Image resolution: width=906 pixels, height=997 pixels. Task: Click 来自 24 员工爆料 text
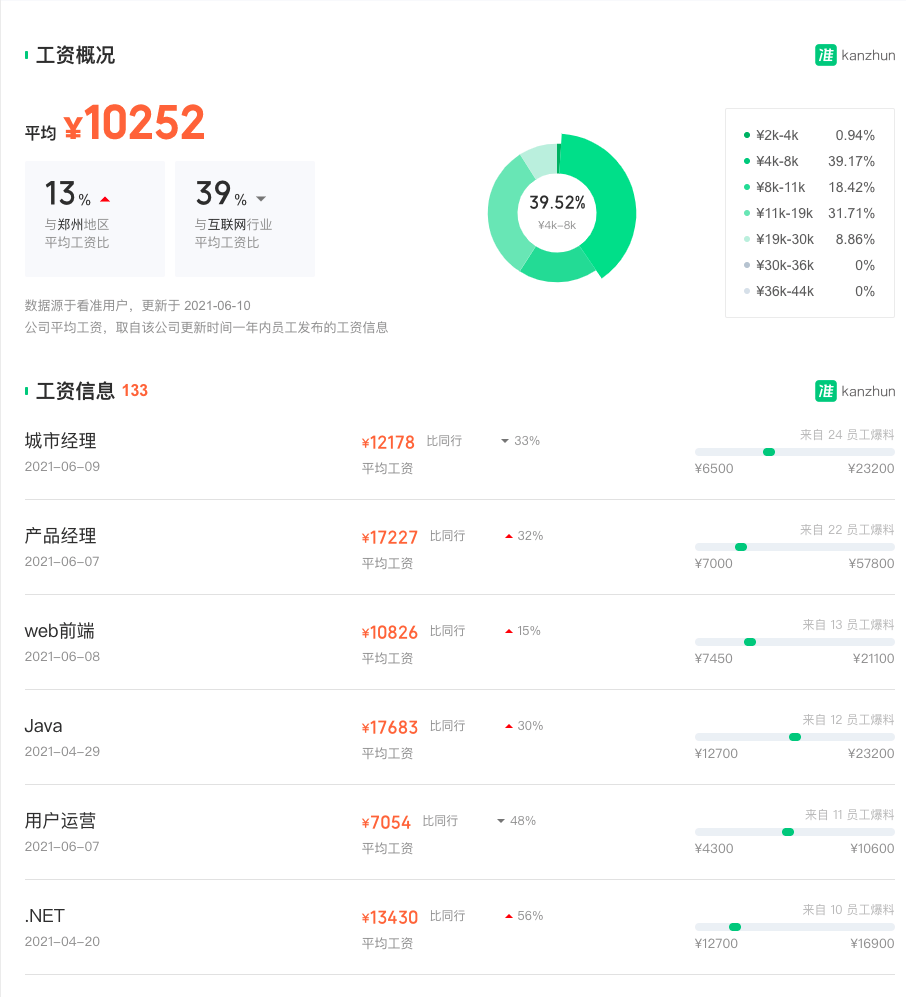[x=847, y=435]
